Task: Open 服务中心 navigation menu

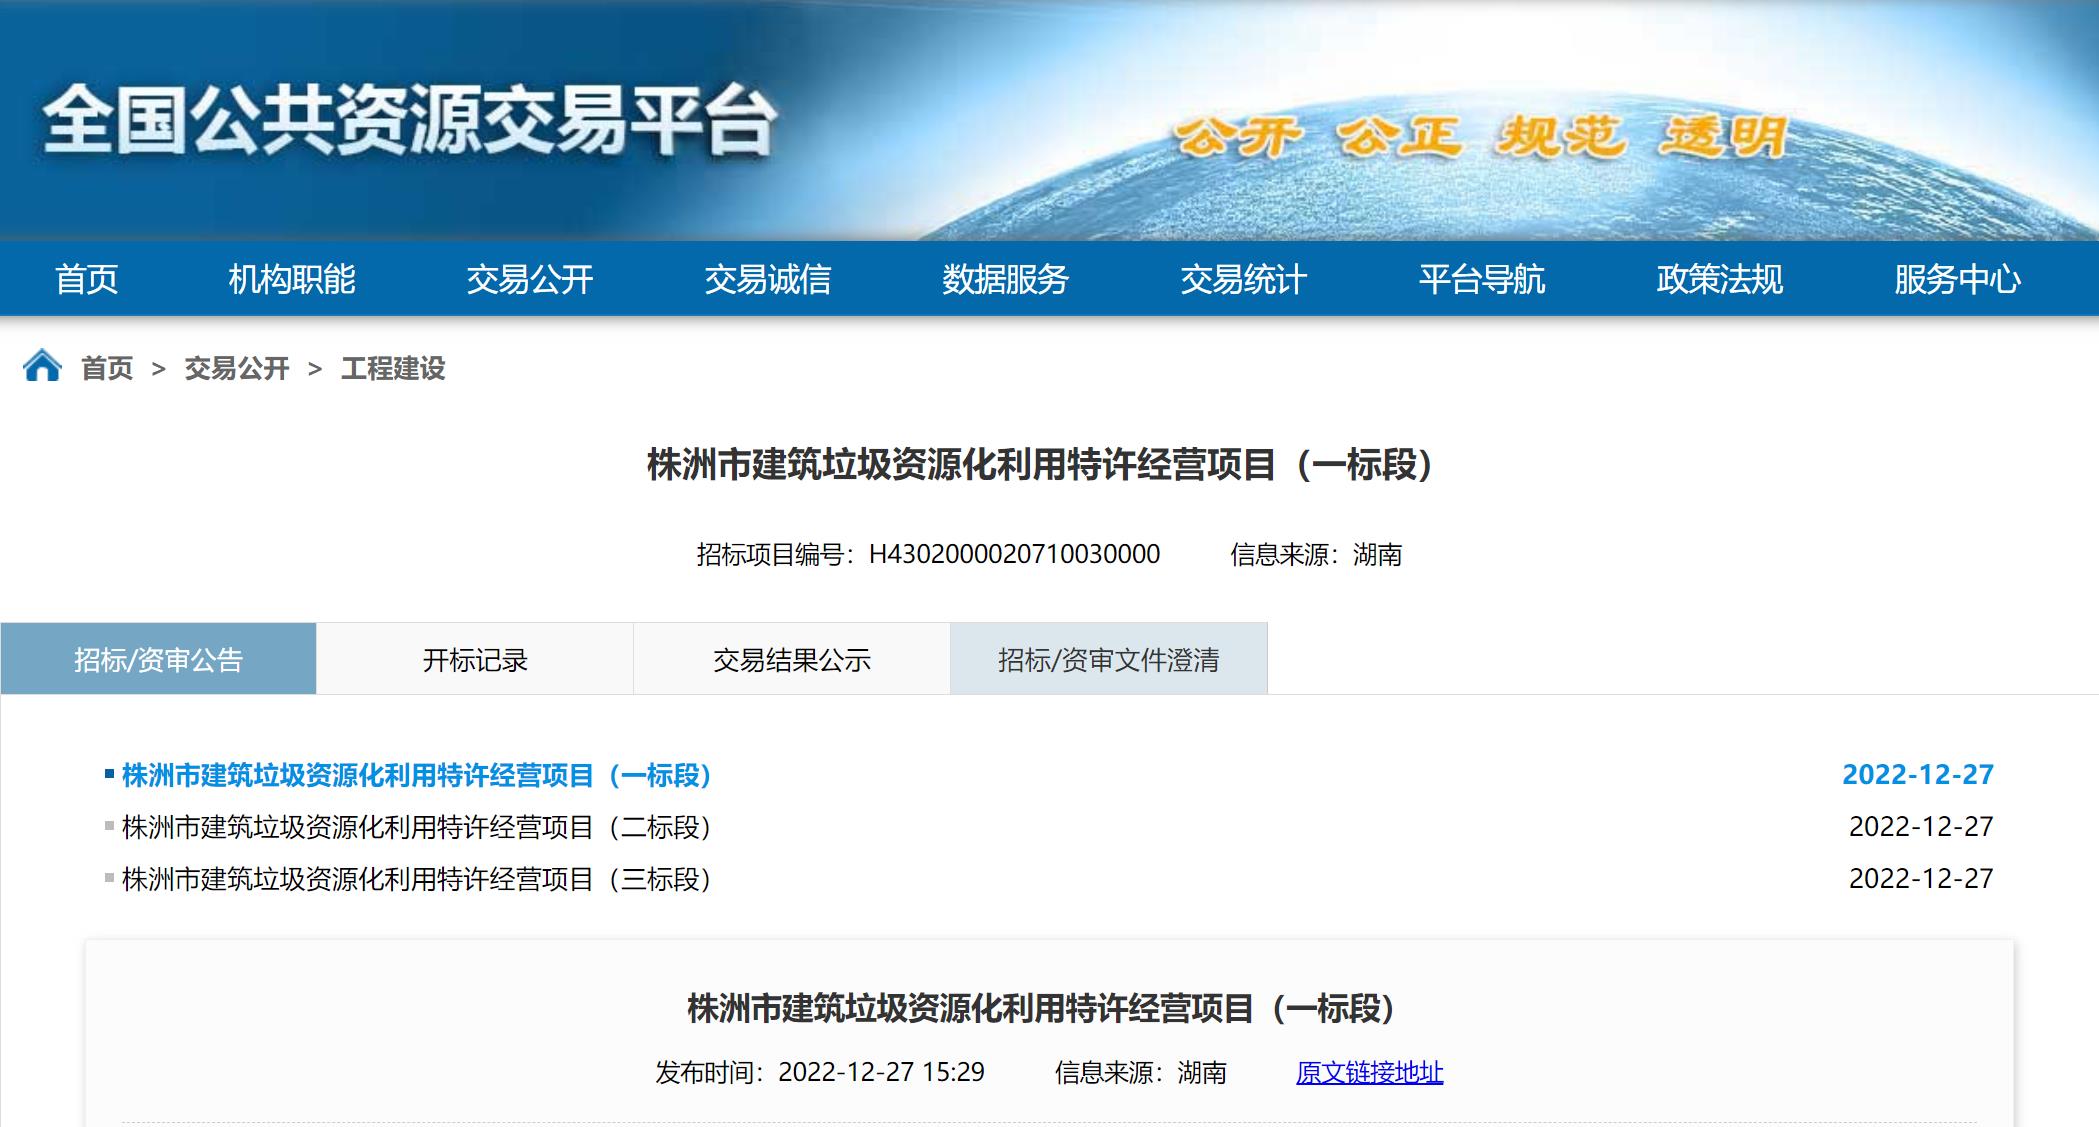Action: (1958, 279)
